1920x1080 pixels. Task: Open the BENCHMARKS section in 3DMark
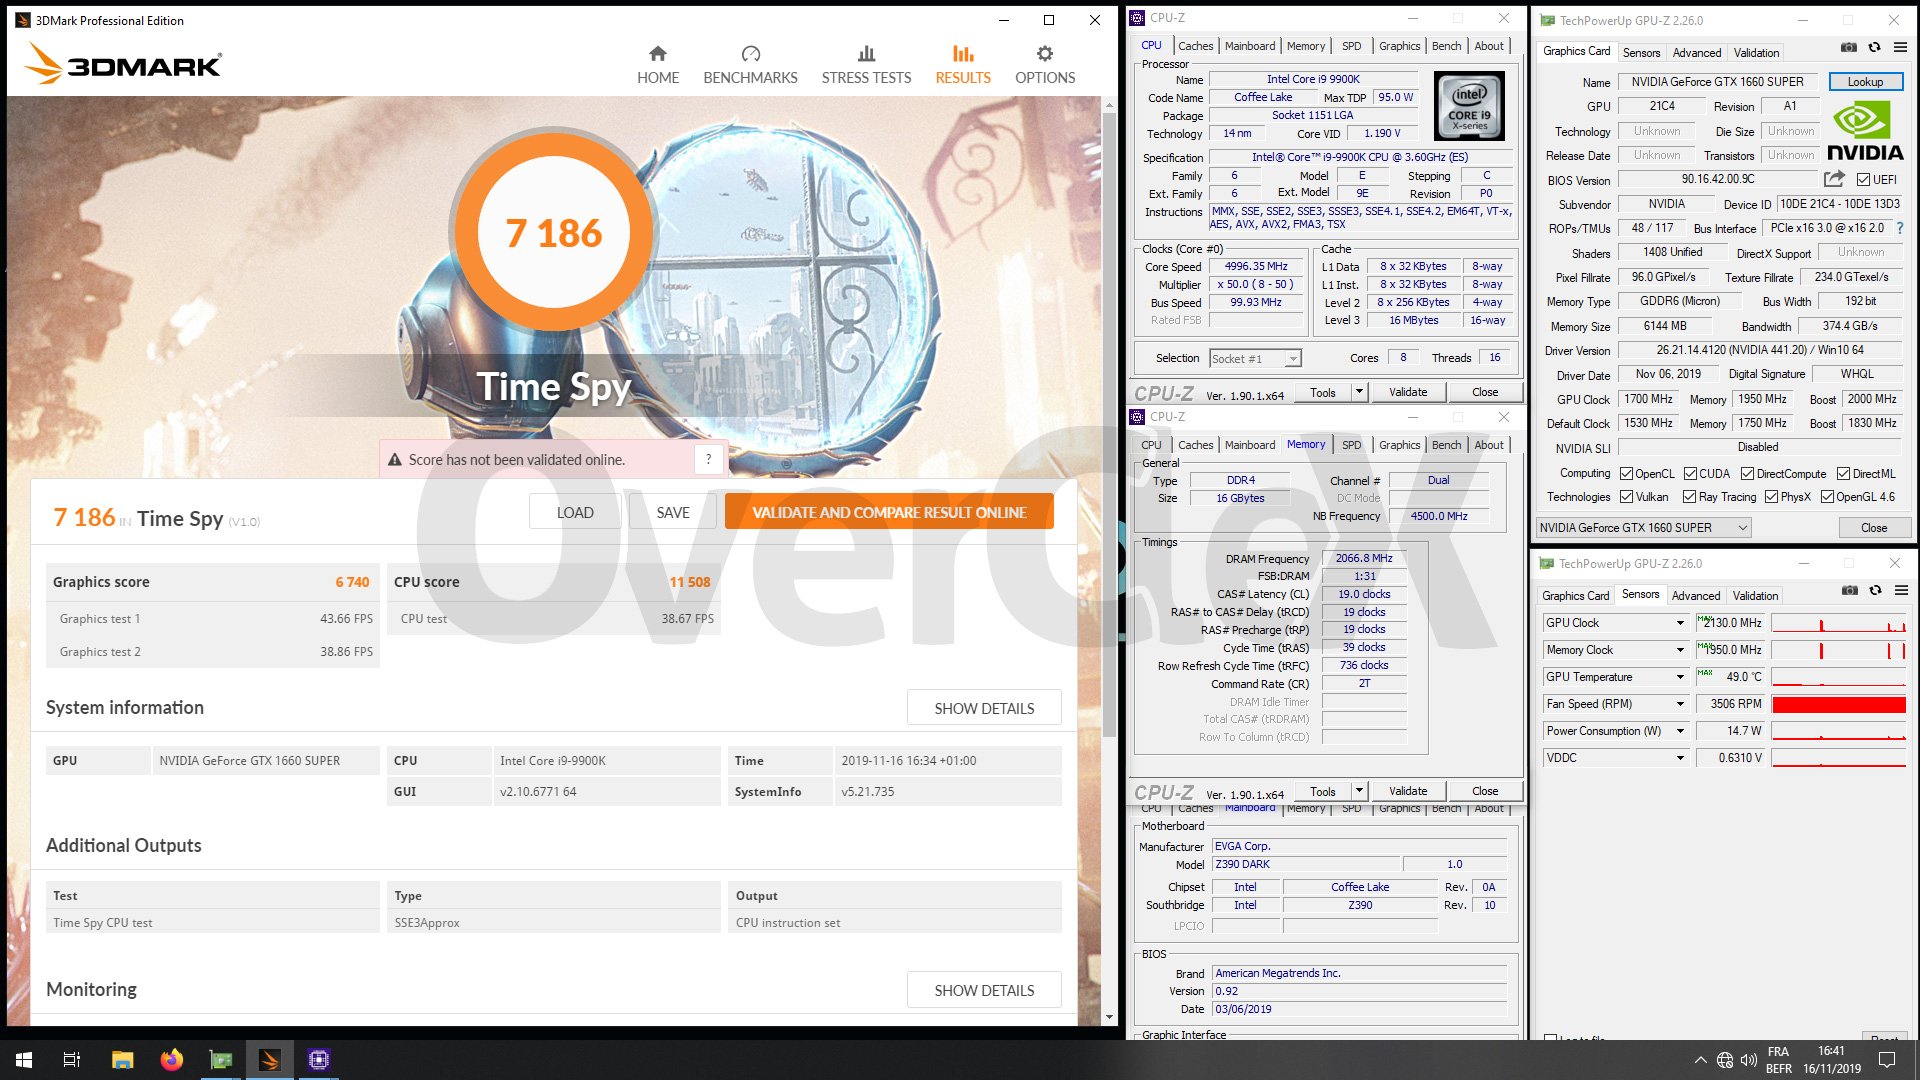[x=750, y=65]
